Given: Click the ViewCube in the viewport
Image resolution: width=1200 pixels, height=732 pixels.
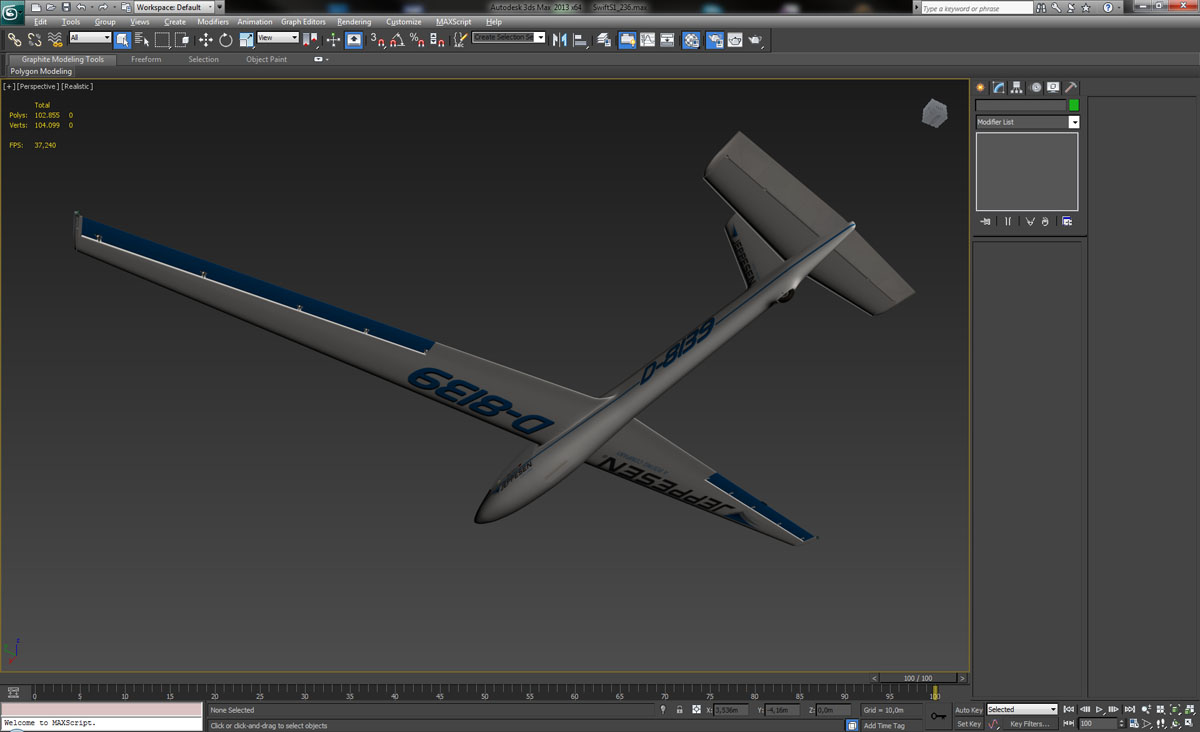Looking at the screenshot, I should click(x=934, y=114).
